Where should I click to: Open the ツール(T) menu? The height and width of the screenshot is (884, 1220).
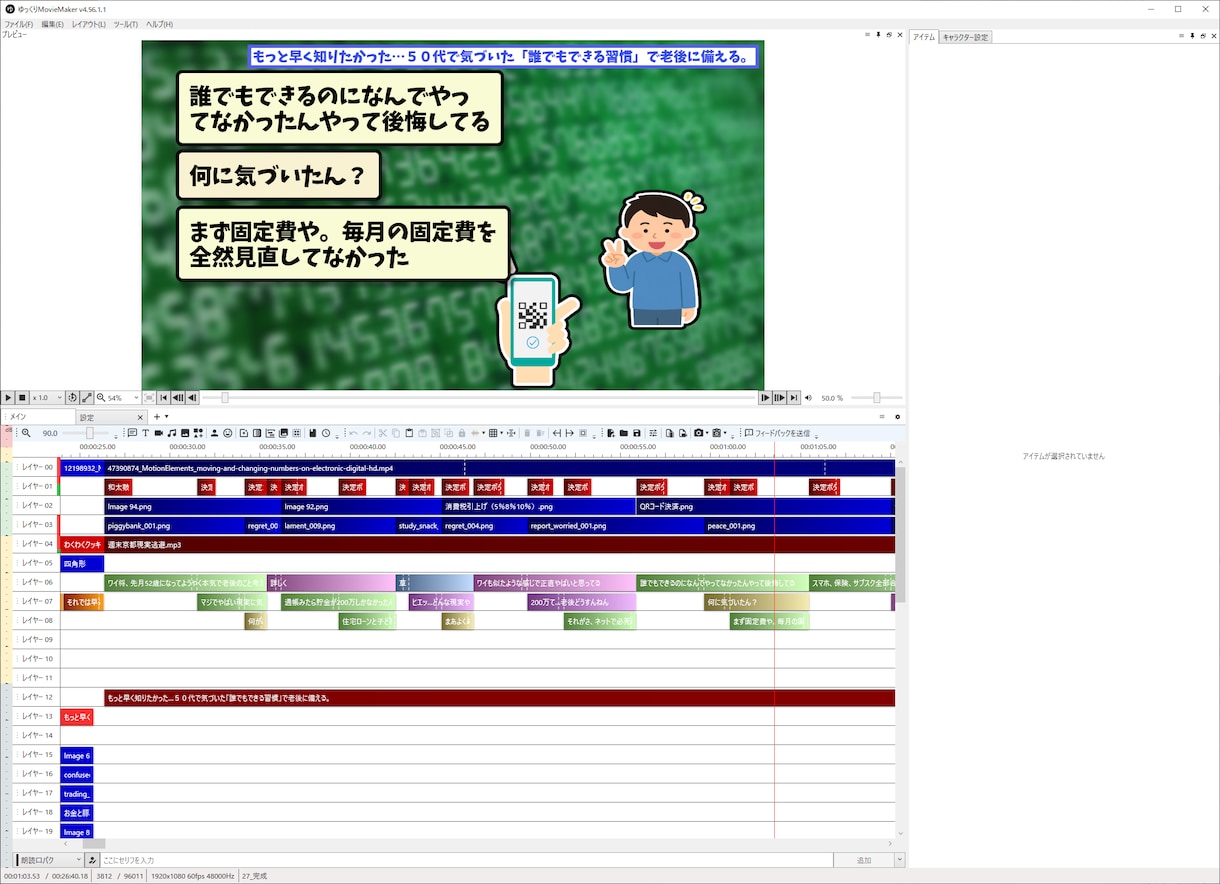[x=126, y=24]
